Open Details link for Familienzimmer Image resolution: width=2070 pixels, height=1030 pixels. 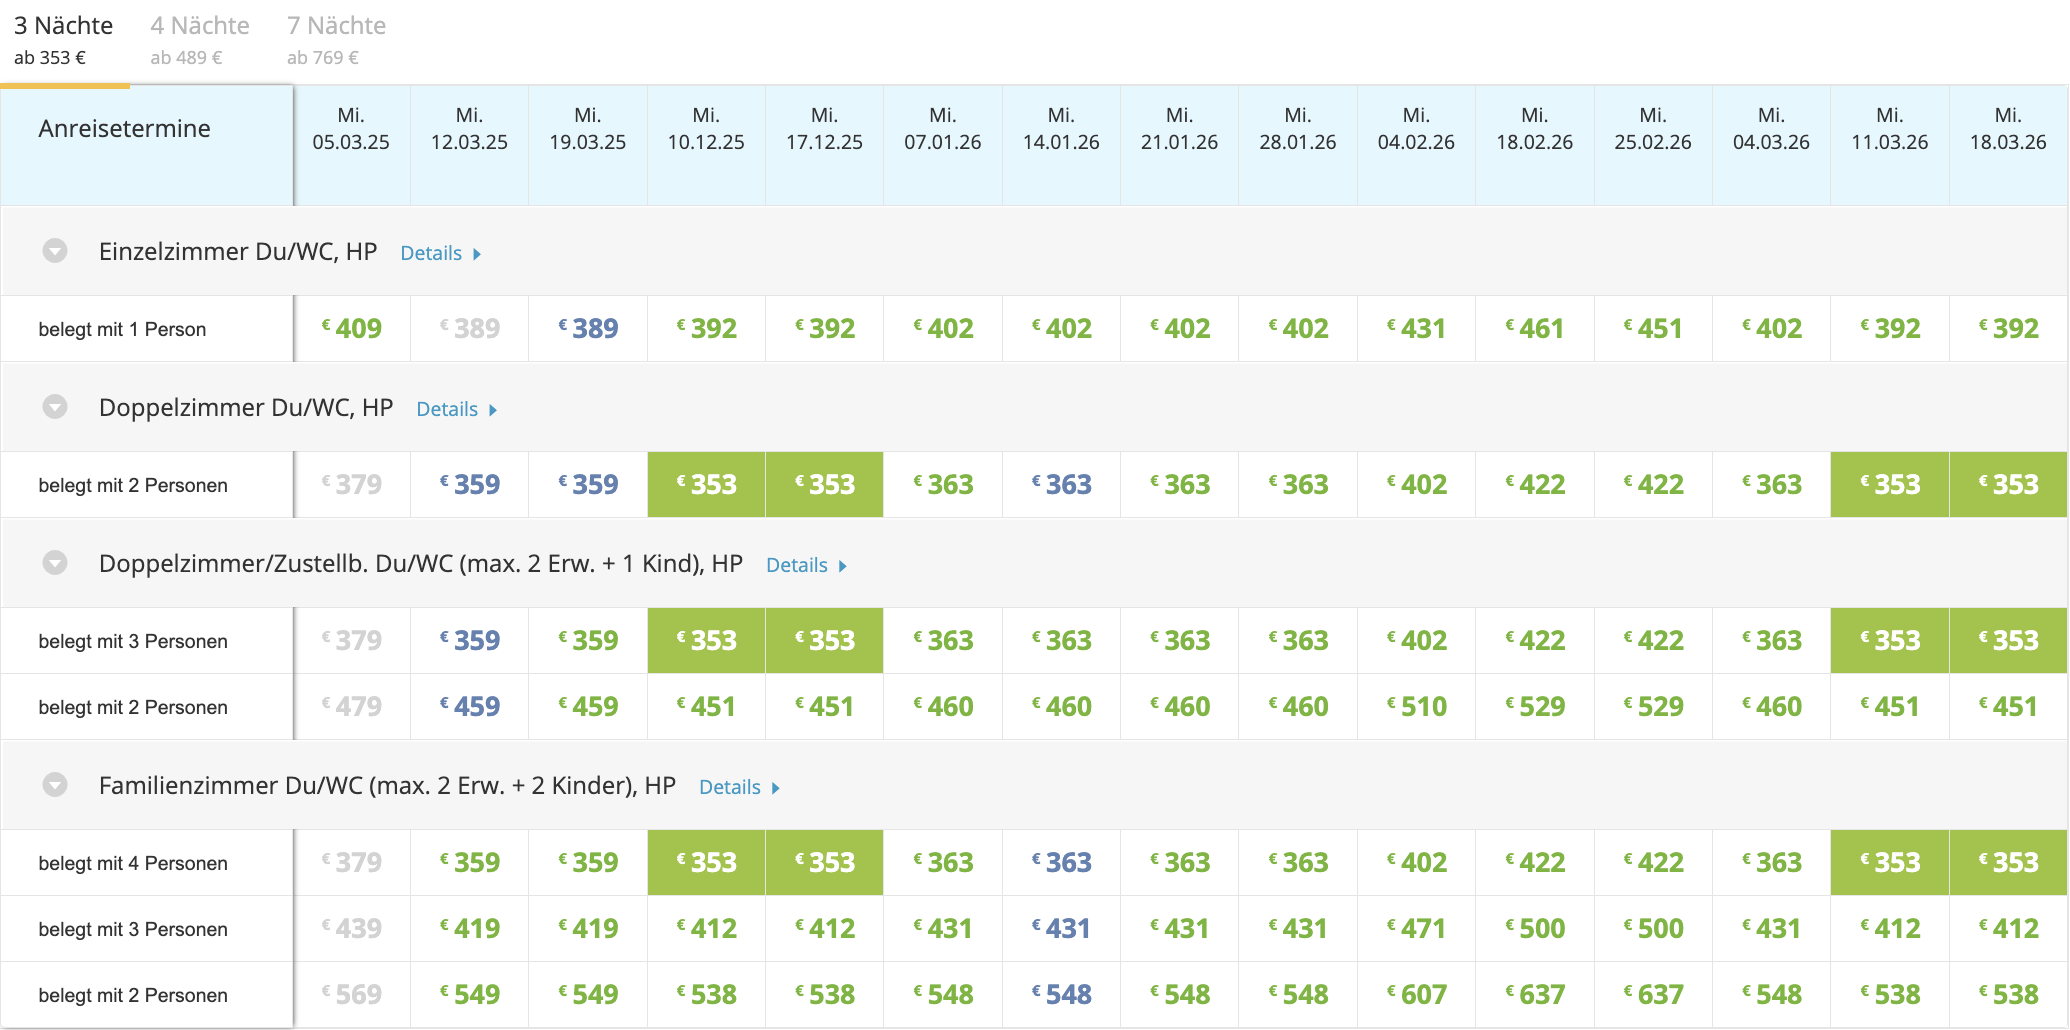(730, 787)
